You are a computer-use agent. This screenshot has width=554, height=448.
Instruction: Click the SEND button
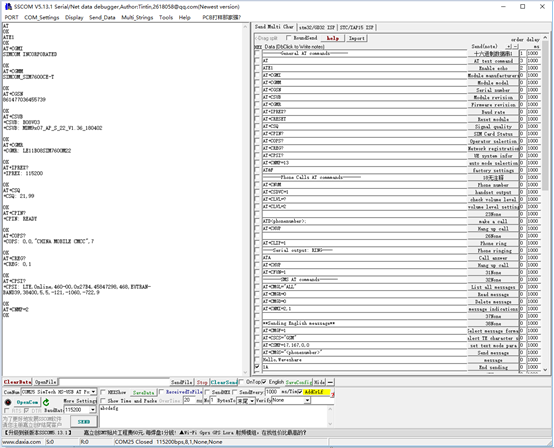[x=83, y=422]
